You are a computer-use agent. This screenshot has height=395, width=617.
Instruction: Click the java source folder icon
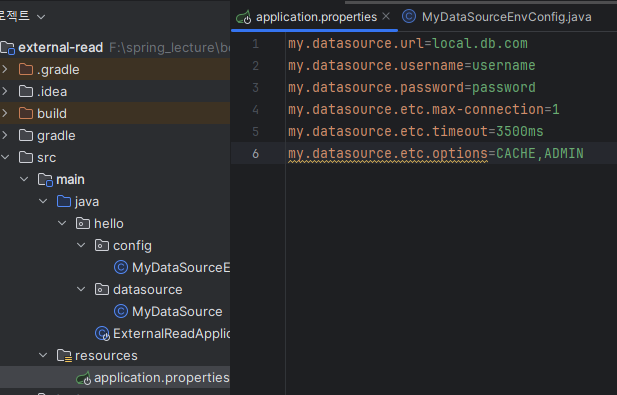[x=64, y=201]
